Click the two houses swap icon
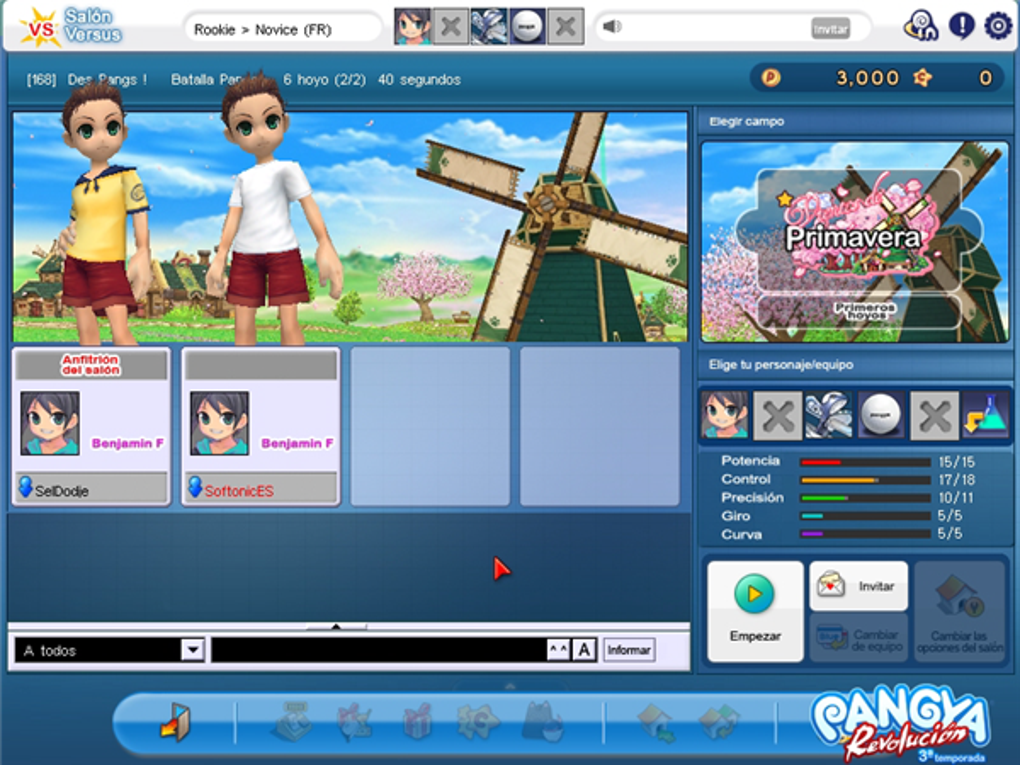The width and height of the screenshot is (1020, 765). point(718,723)
